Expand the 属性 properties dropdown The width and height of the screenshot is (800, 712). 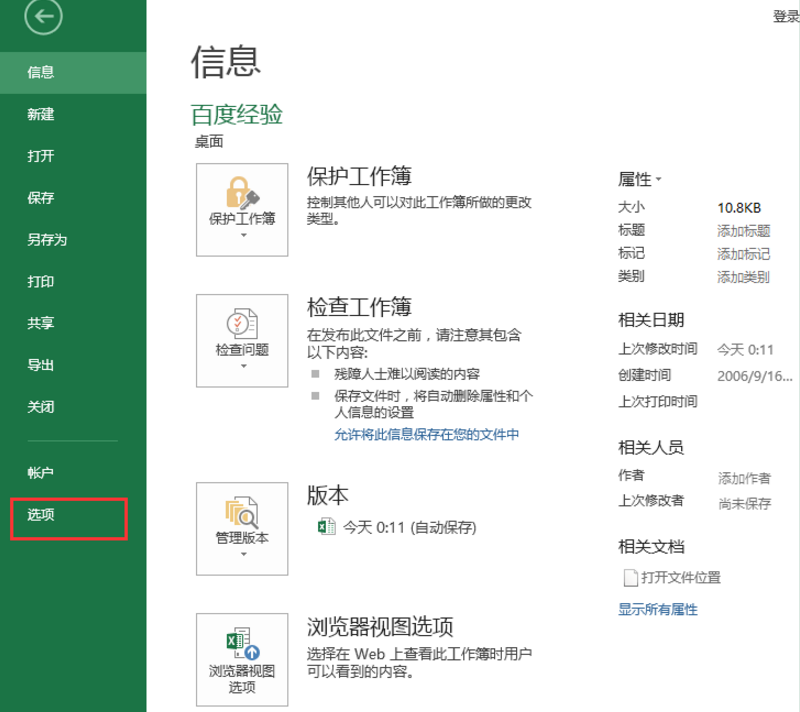pyautogui.click(x=638, y=179)
